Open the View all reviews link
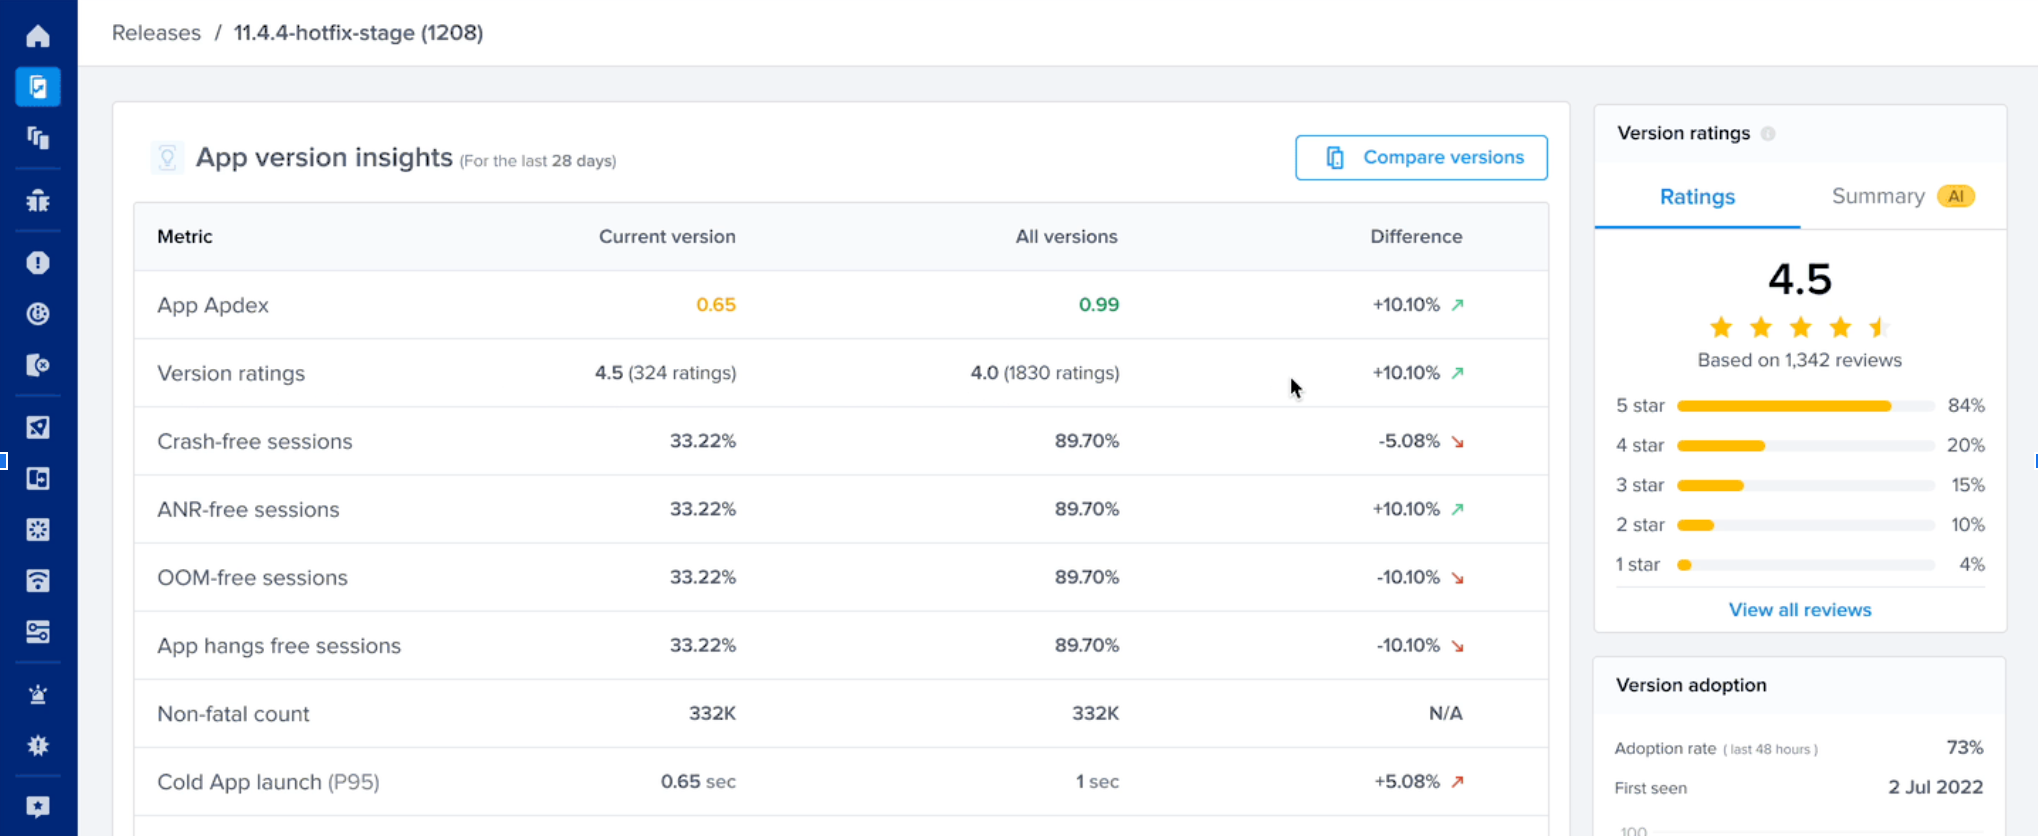The height and width of the screenshot is (836, 2038). [x=1800, y=610]
